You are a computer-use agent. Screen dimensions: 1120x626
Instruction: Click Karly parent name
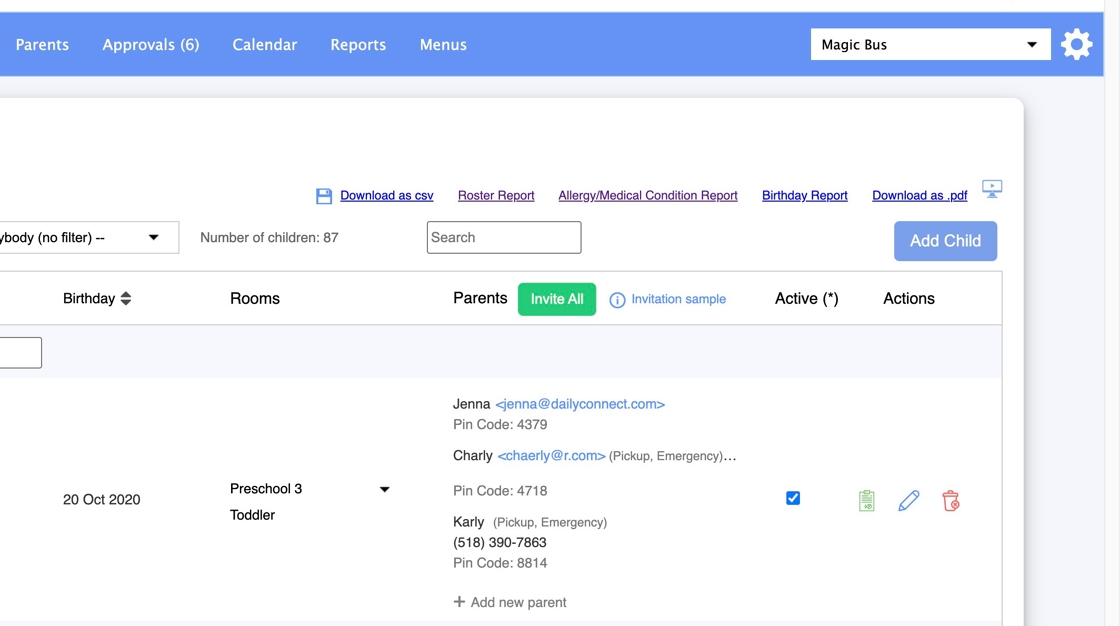[x=469, y=522]
